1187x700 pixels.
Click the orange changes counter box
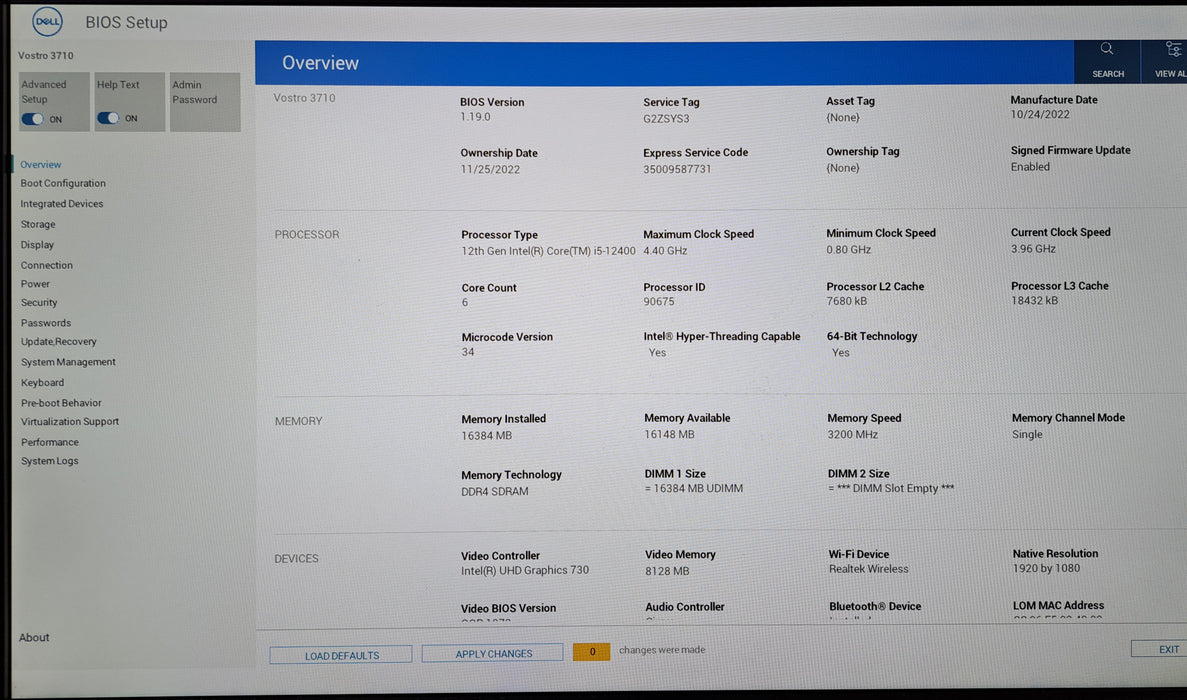[592, 651]
